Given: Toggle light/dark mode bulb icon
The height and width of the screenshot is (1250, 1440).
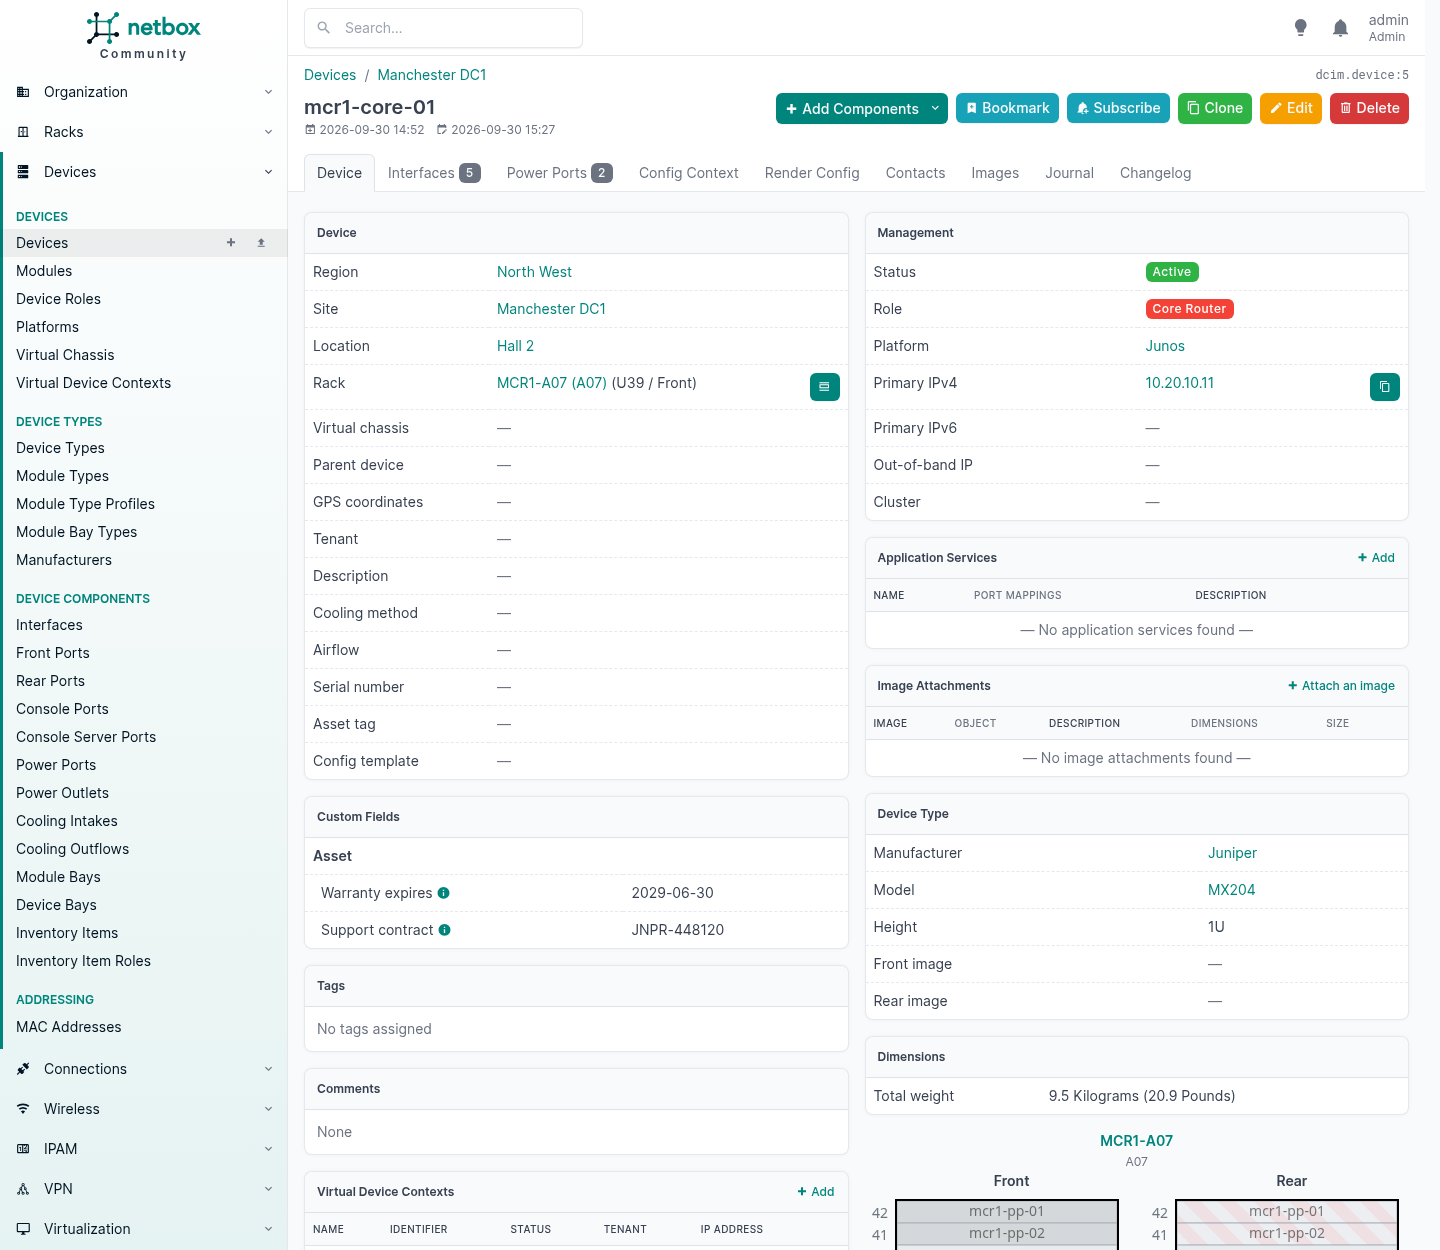Looking at the screenshot, I should (1300, 28).
